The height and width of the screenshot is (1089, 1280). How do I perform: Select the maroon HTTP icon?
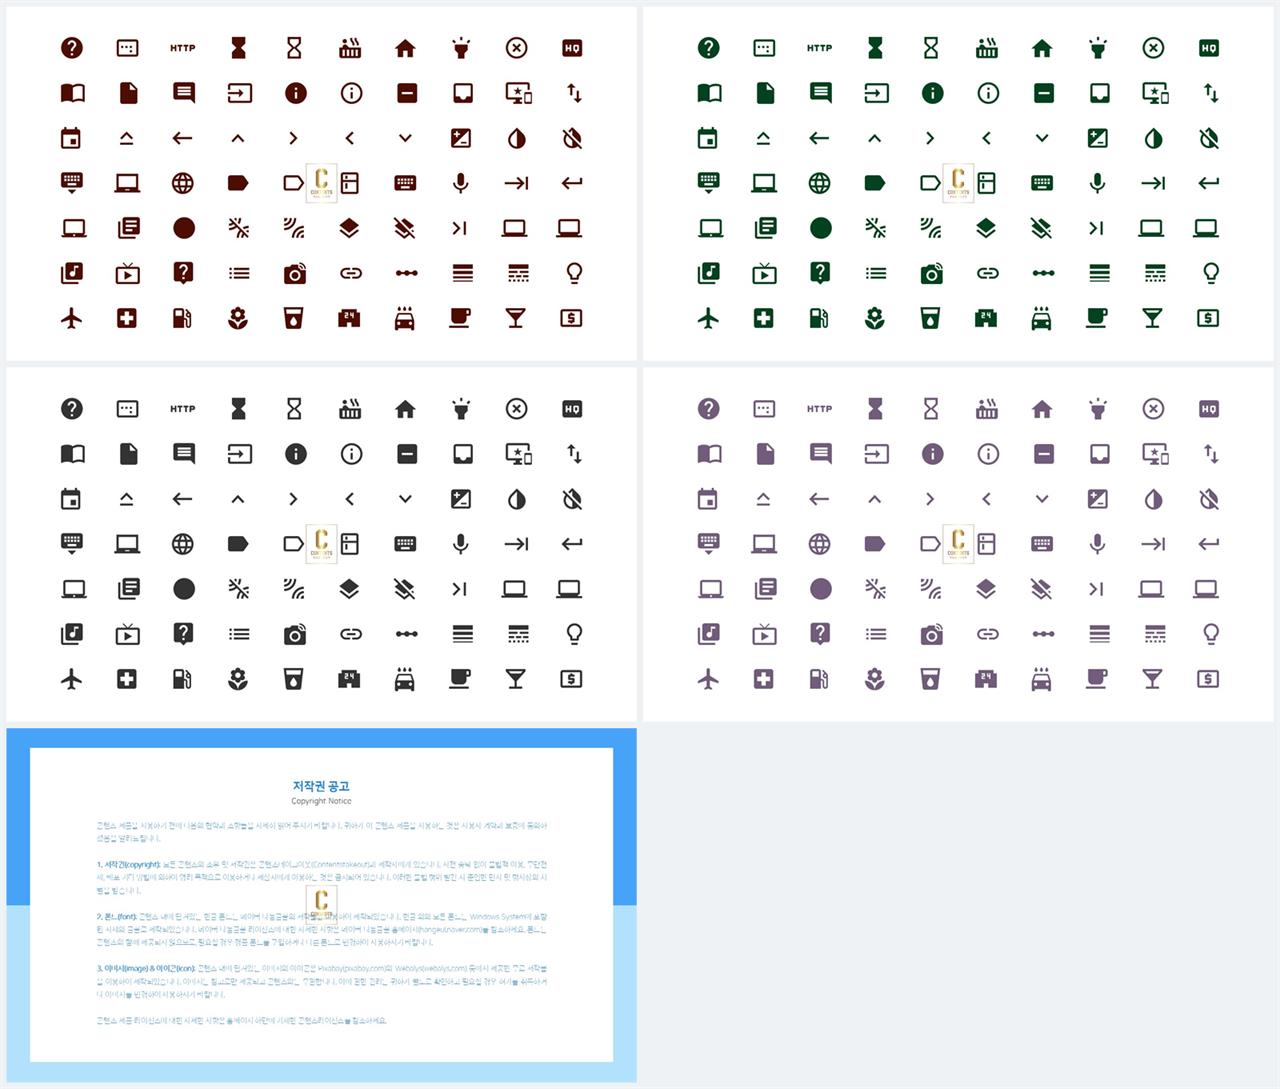coord(183,48)
